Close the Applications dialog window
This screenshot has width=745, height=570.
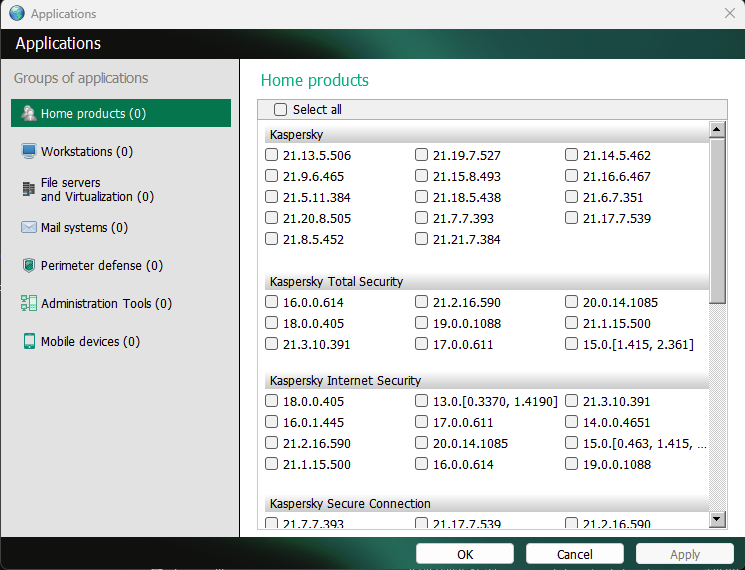pyautogui.click(x=730, y=13)
